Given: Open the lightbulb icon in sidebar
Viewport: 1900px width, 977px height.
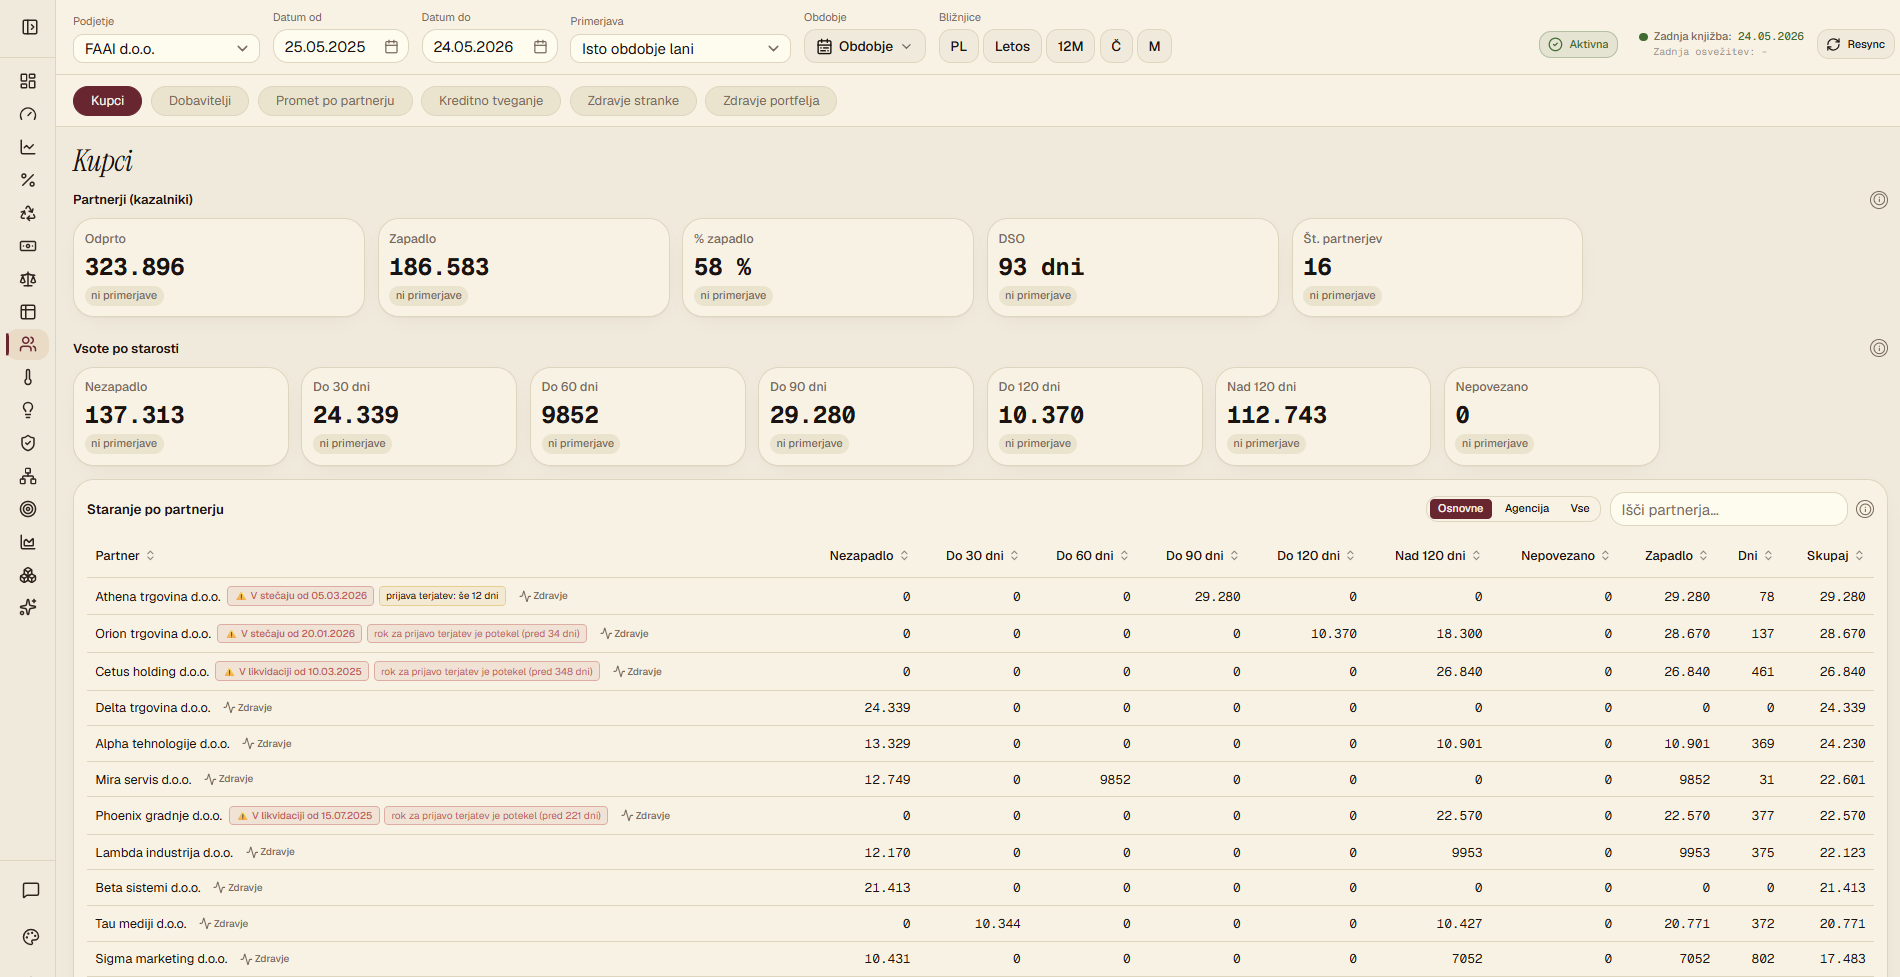Looking at the screenshot, I should [28, 410].
